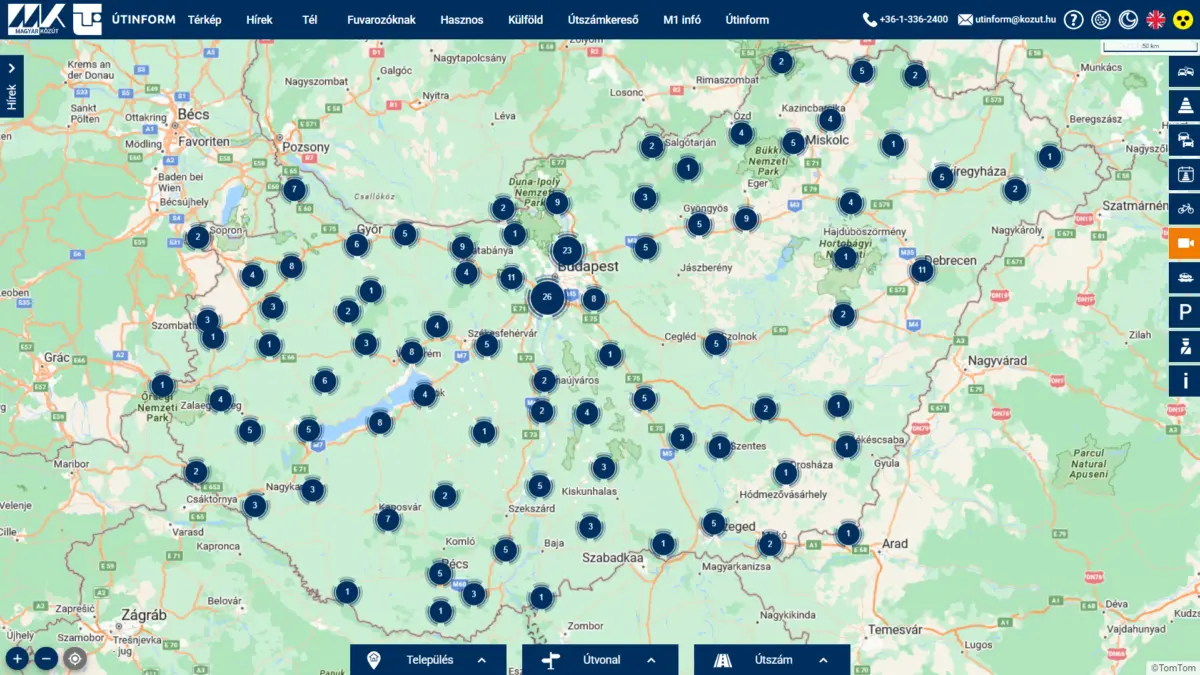Select the bicycle layer icon
This screenshot has width=1200, height=675.
[1185, 208]
